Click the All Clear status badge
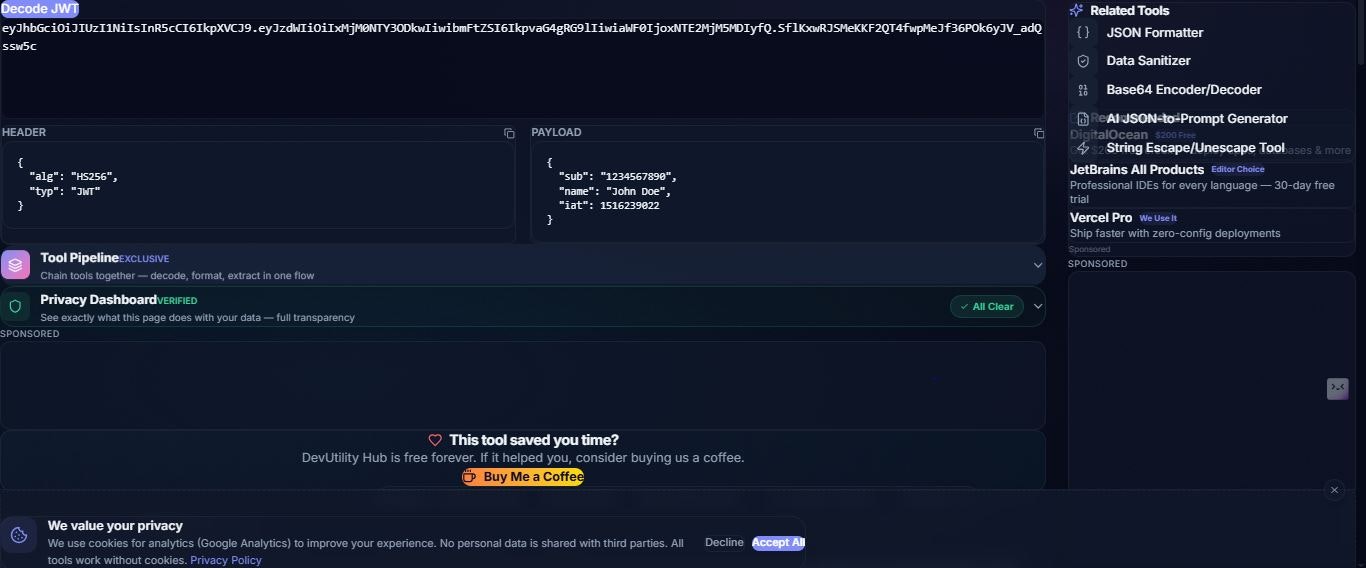 tap(987, 307)
